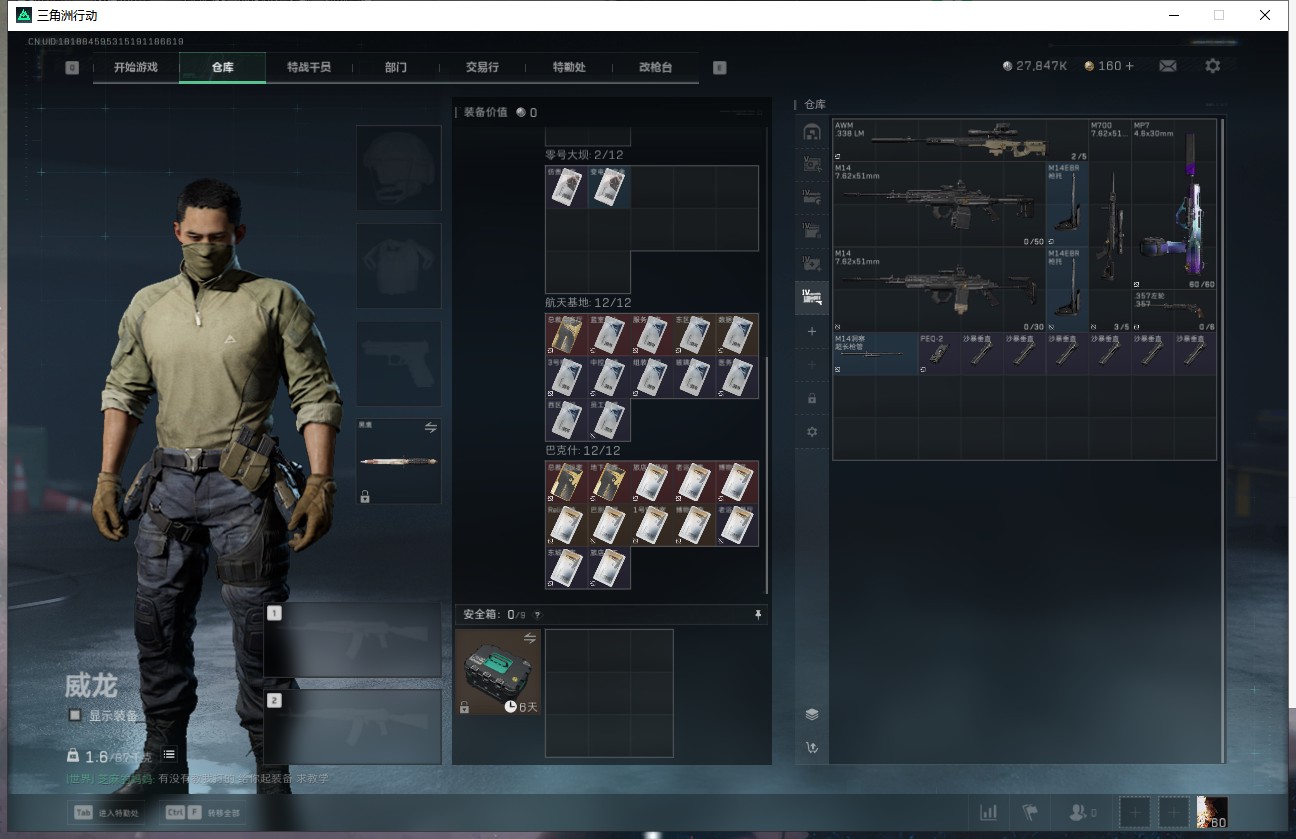Pin the safe box section

click(x=758, y=614)
